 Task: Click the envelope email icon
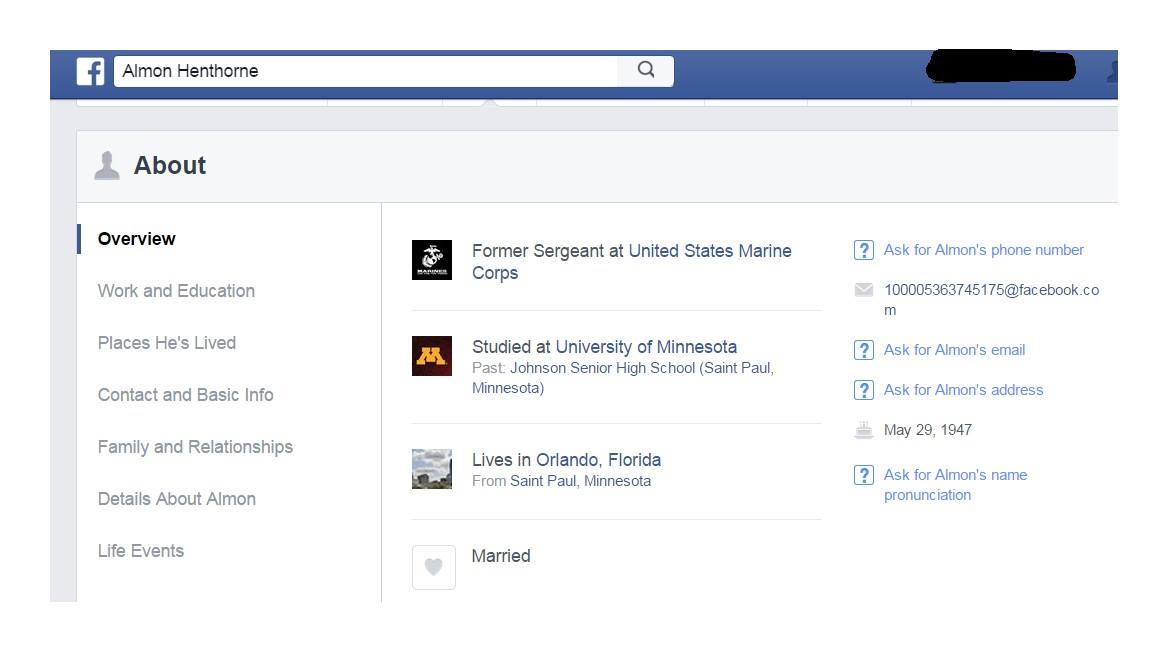(x=863, y=290)
